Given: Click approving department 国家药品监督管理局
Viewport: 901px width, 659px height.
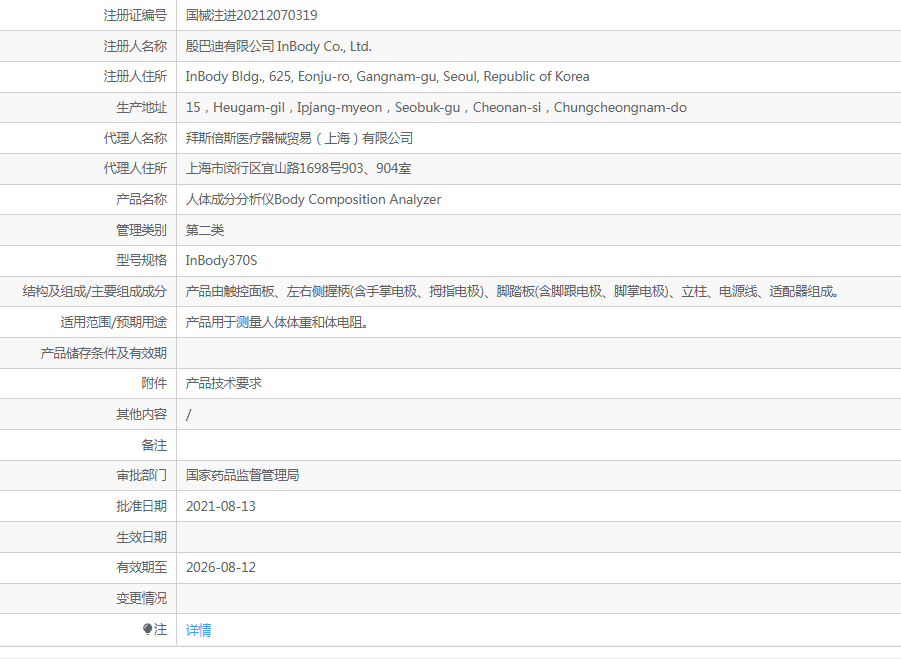Looking at the screenshot, I should [x=242, y=475].
